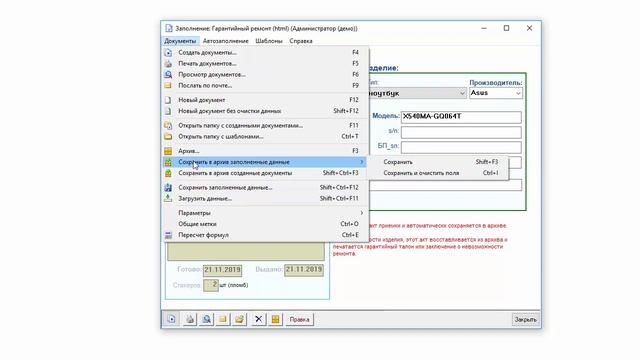Open the Шаблоны menu
This screenshot has height=360, width=640.
tap(269, 41)
